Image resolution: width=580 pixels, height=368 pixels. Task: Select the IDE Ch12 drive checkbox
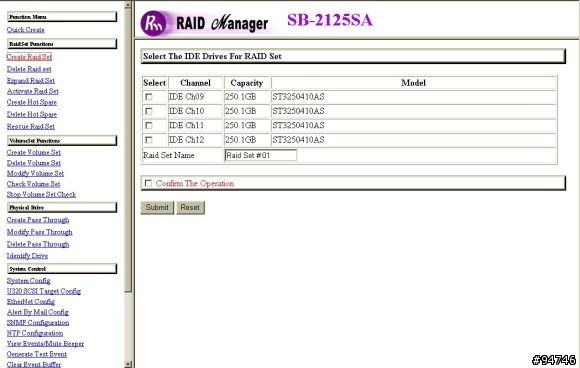point(149,140)
